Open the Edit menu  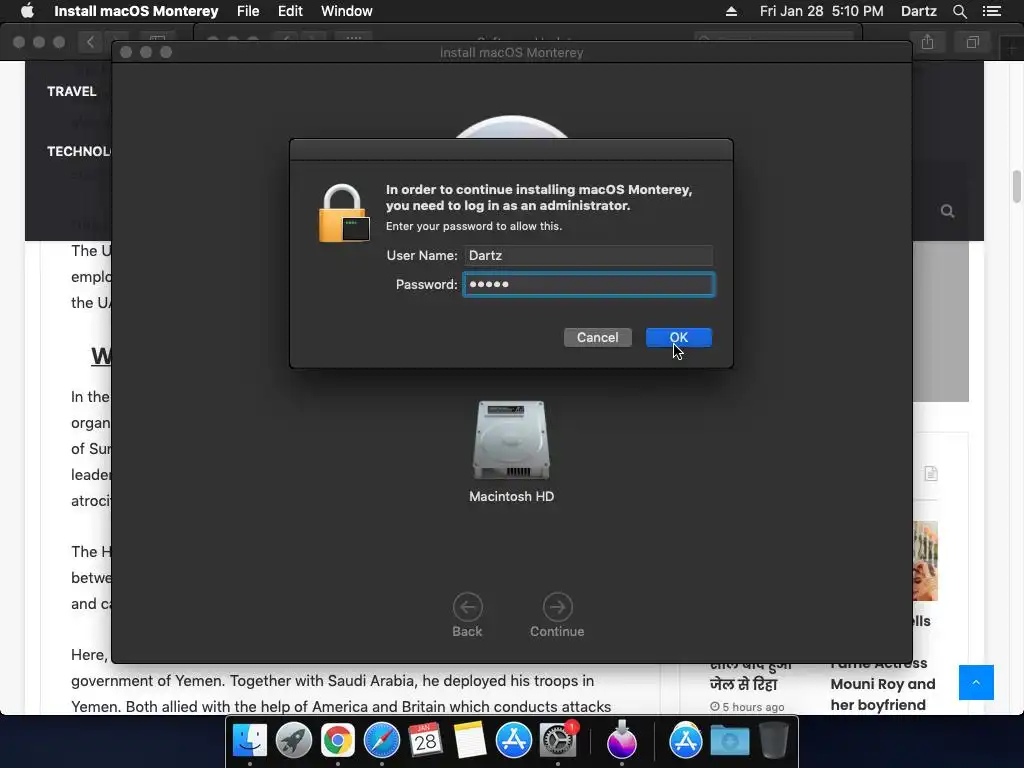[x=290, y=11]
